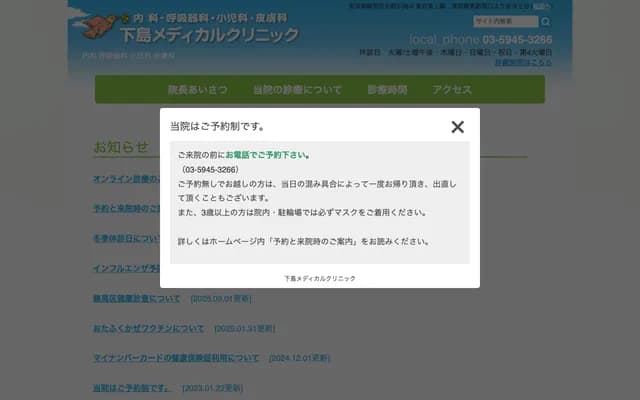Click the phone number 03-5945-3266 in header
The height and width of the screenshot is (400, 640).
coord(517,40)
